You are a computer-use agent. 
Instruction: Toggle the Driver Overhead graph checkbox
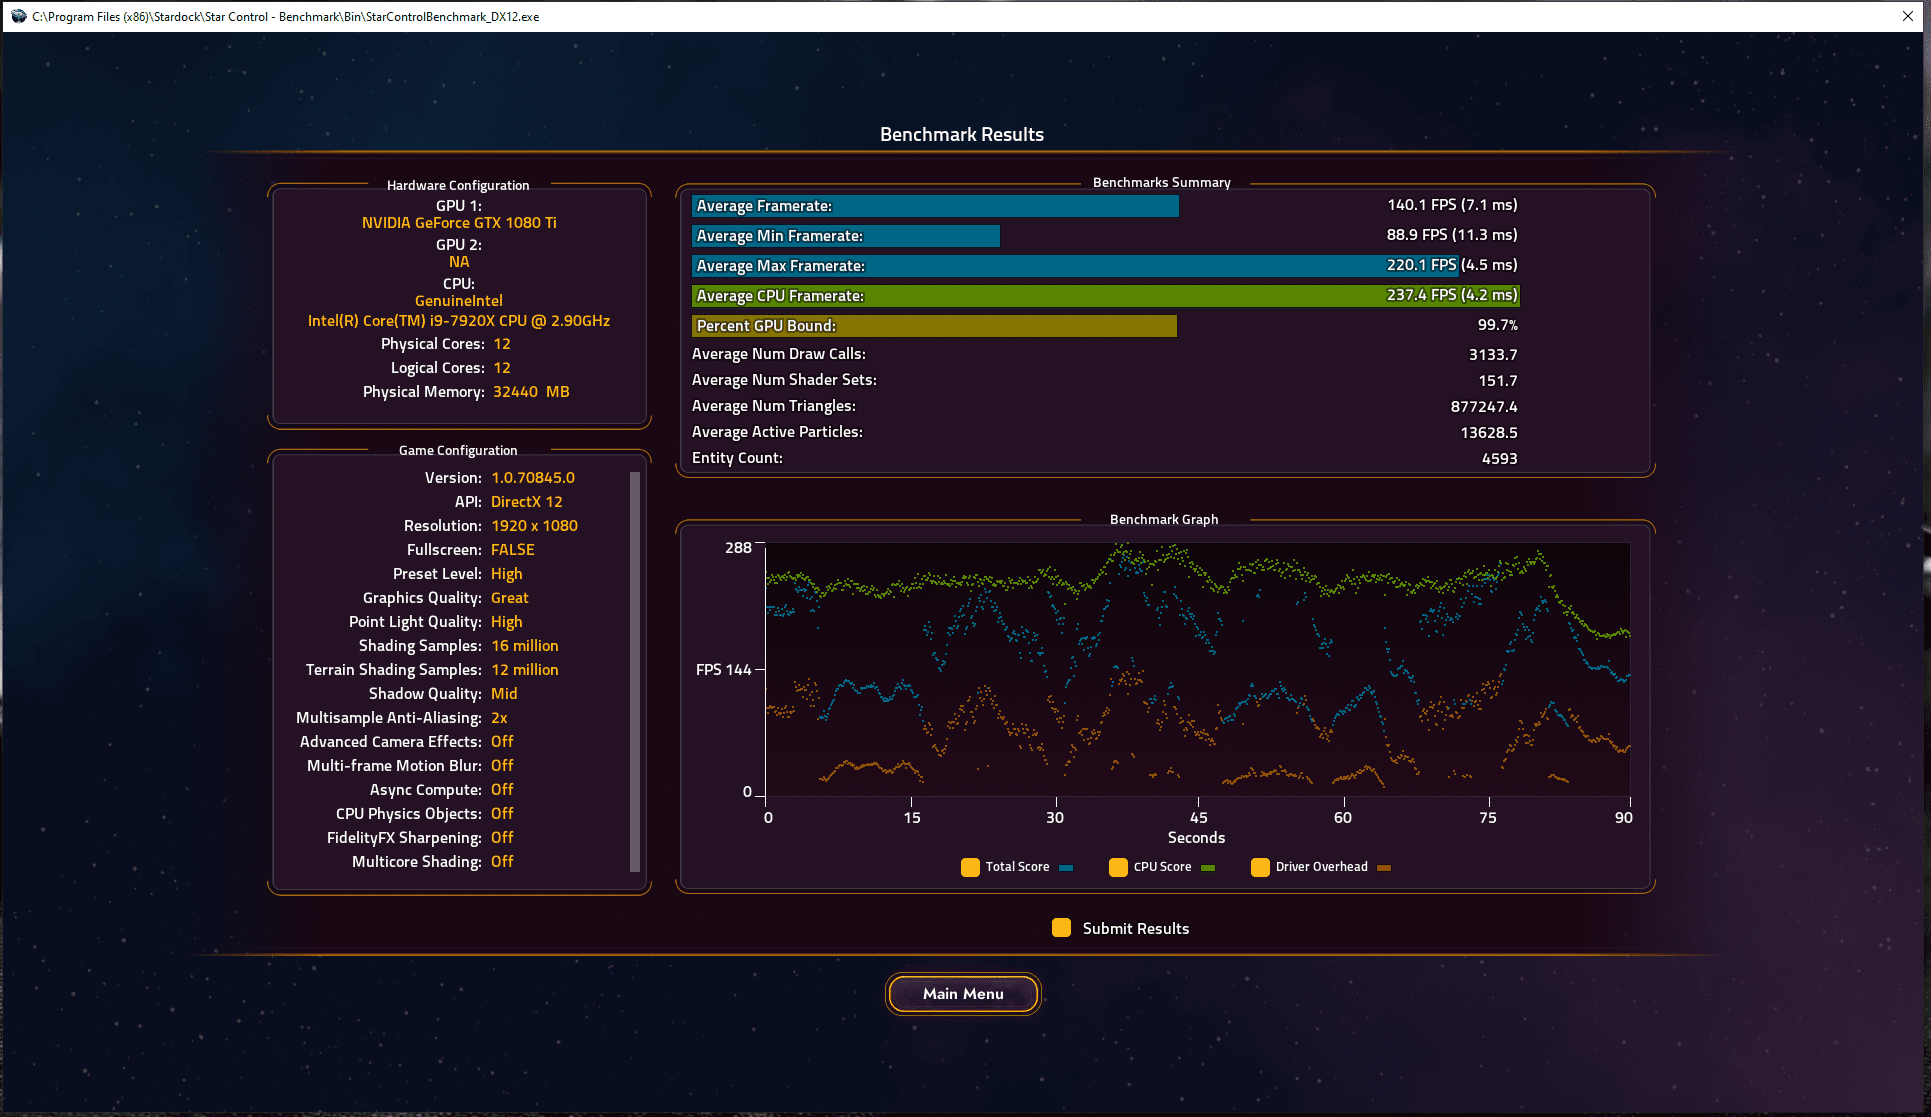point(1260,867)
